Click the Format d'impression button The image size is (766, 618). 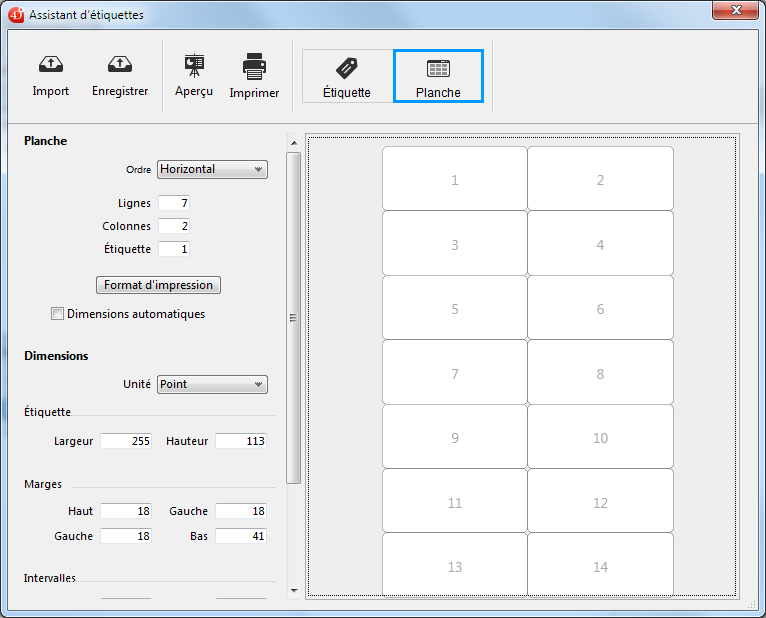[158, 285]
